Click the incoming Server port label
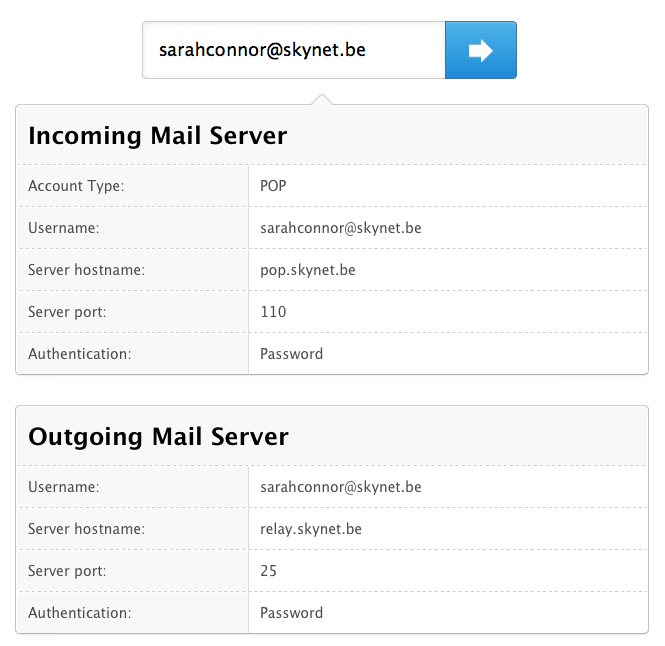 [x=67, y=312]
